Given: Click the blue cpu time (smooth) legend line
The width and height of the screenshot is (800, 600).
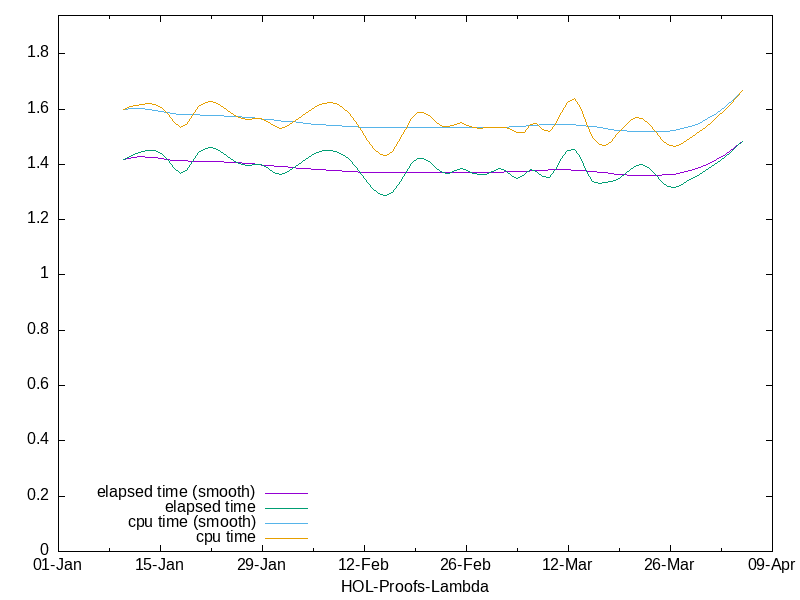Looking at the screenshot, I should [285, 523].
